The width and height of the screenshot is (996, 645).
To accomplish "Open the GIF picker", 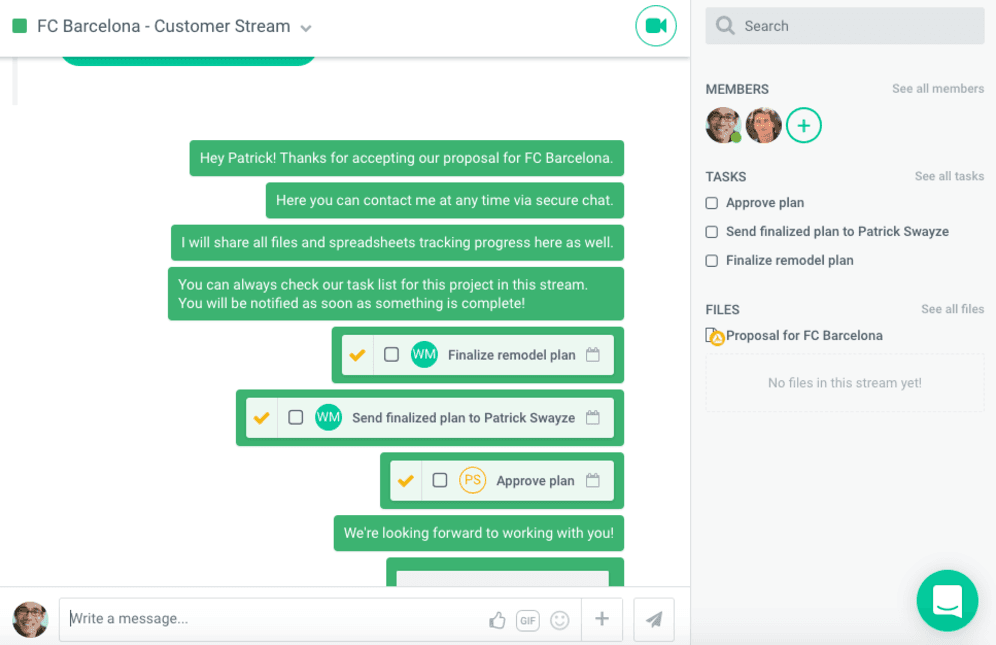I will [x=528, y=620].
